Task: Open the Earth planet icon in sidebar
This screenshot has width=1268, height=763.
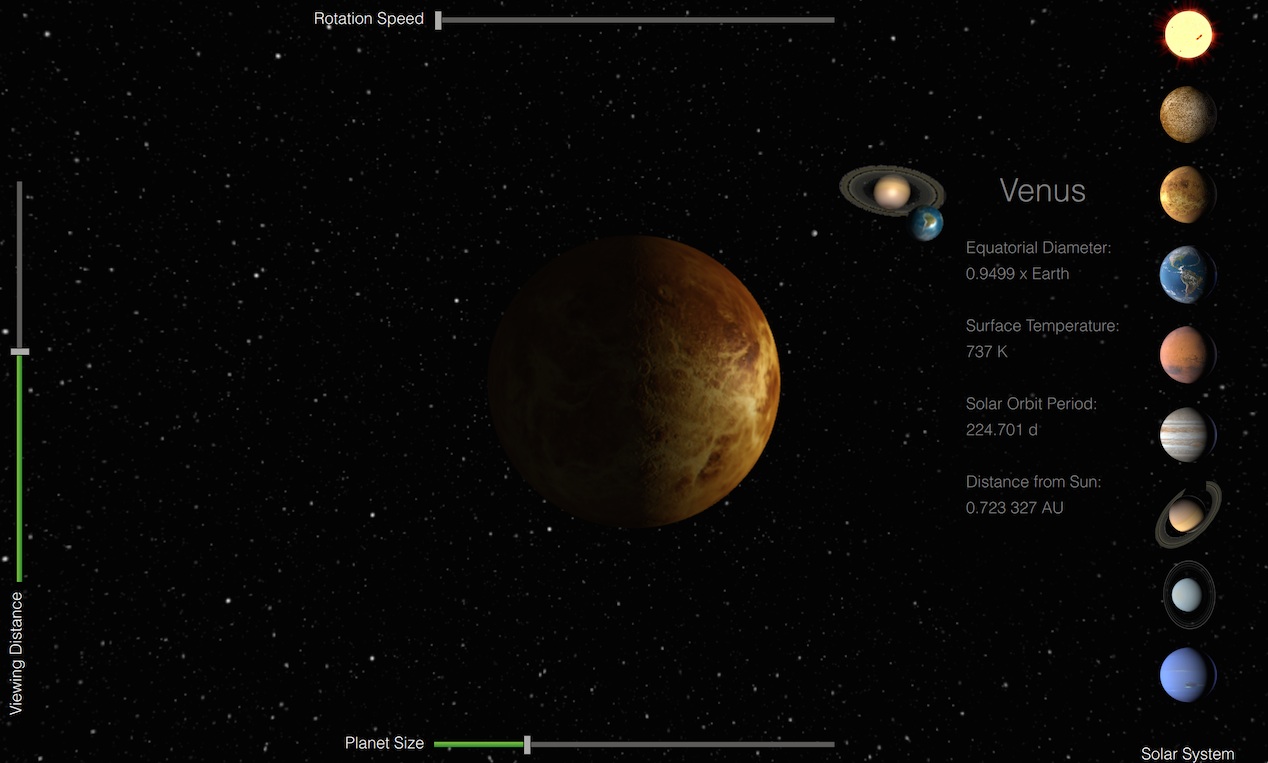Action: 1188,274
